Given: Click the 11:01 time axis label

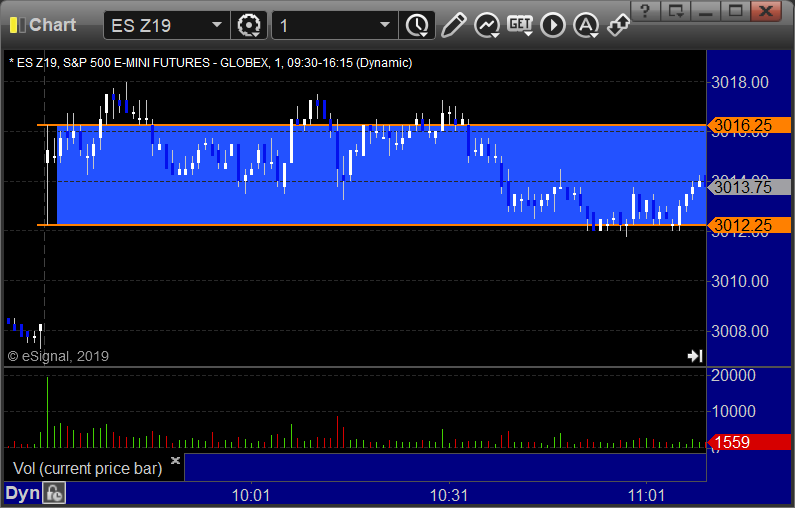Looking at the screenshot, I should click(x=646, y=495).
